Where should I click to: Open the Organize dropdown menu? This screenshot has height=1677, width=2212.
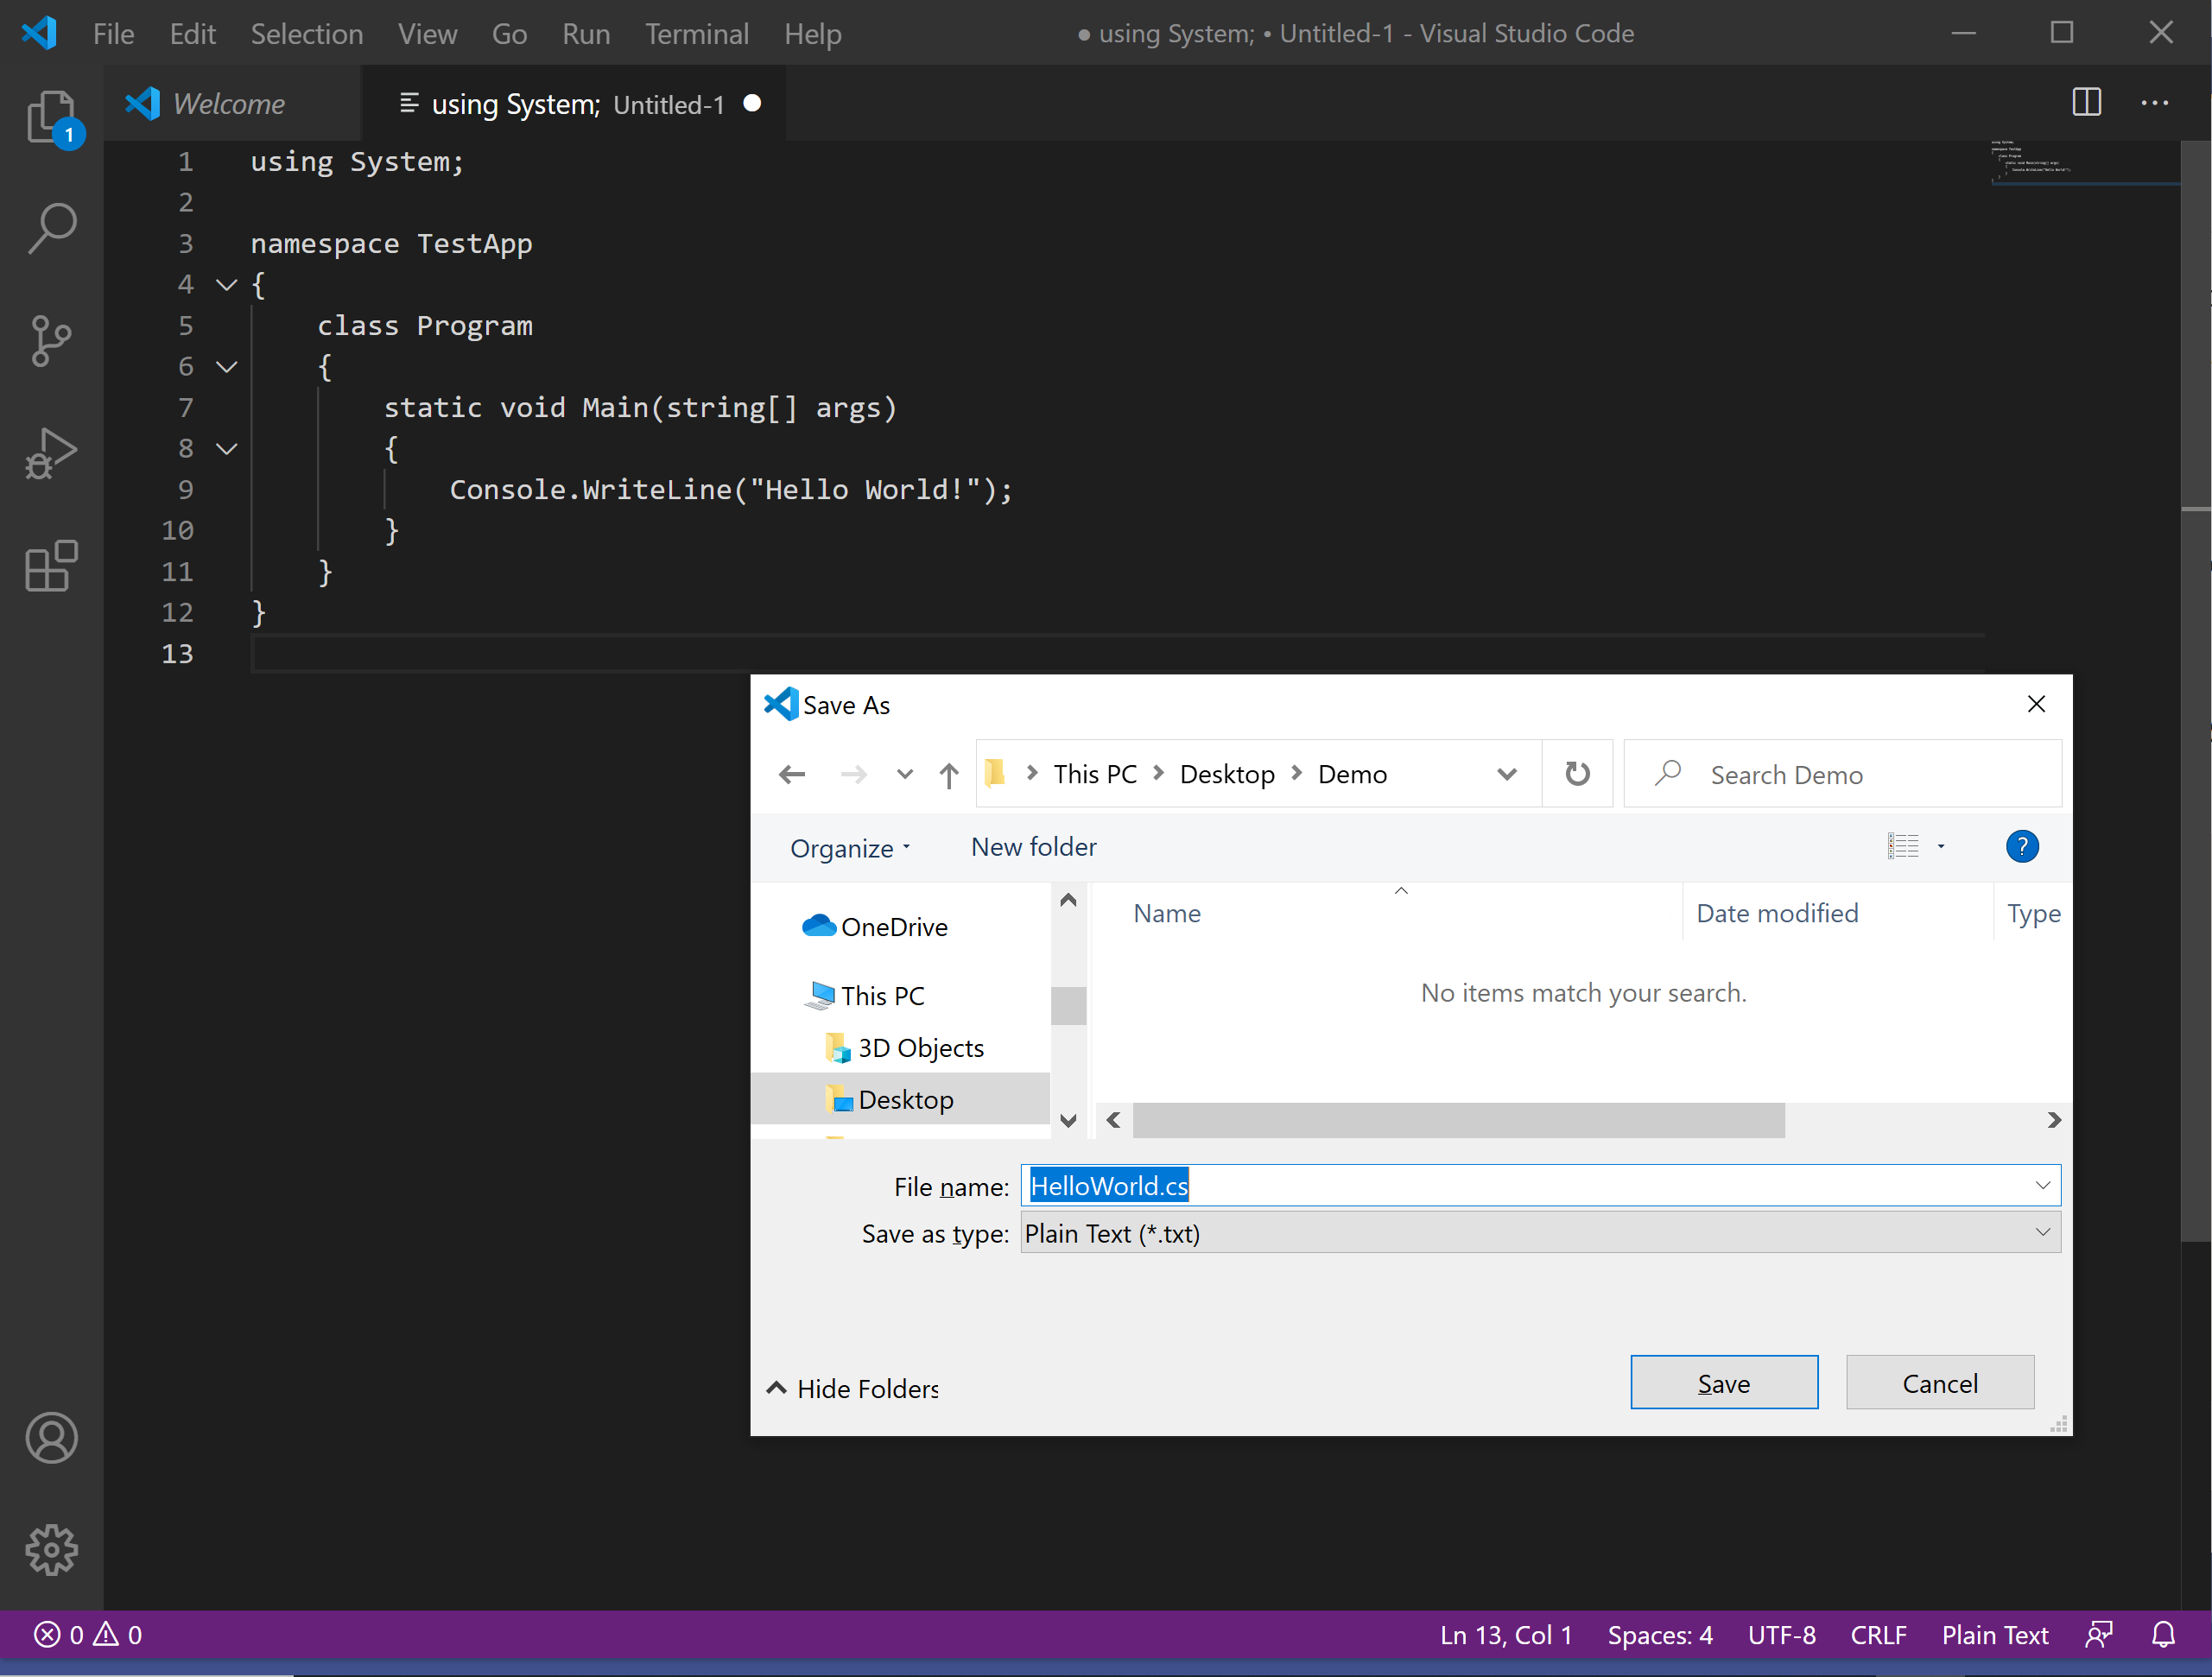click(850, 848)
